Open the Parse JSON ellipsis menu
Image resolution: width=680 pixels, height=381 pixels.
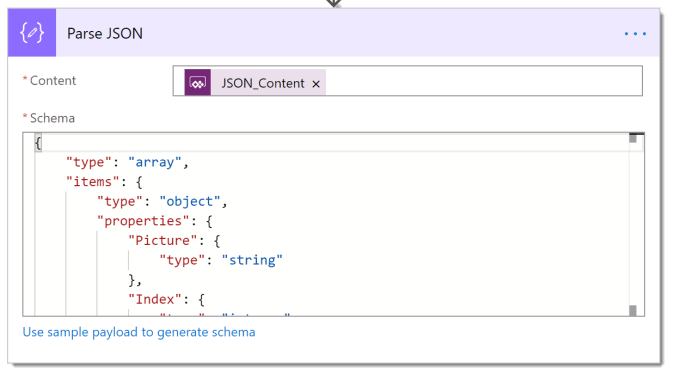pos(635,33)
